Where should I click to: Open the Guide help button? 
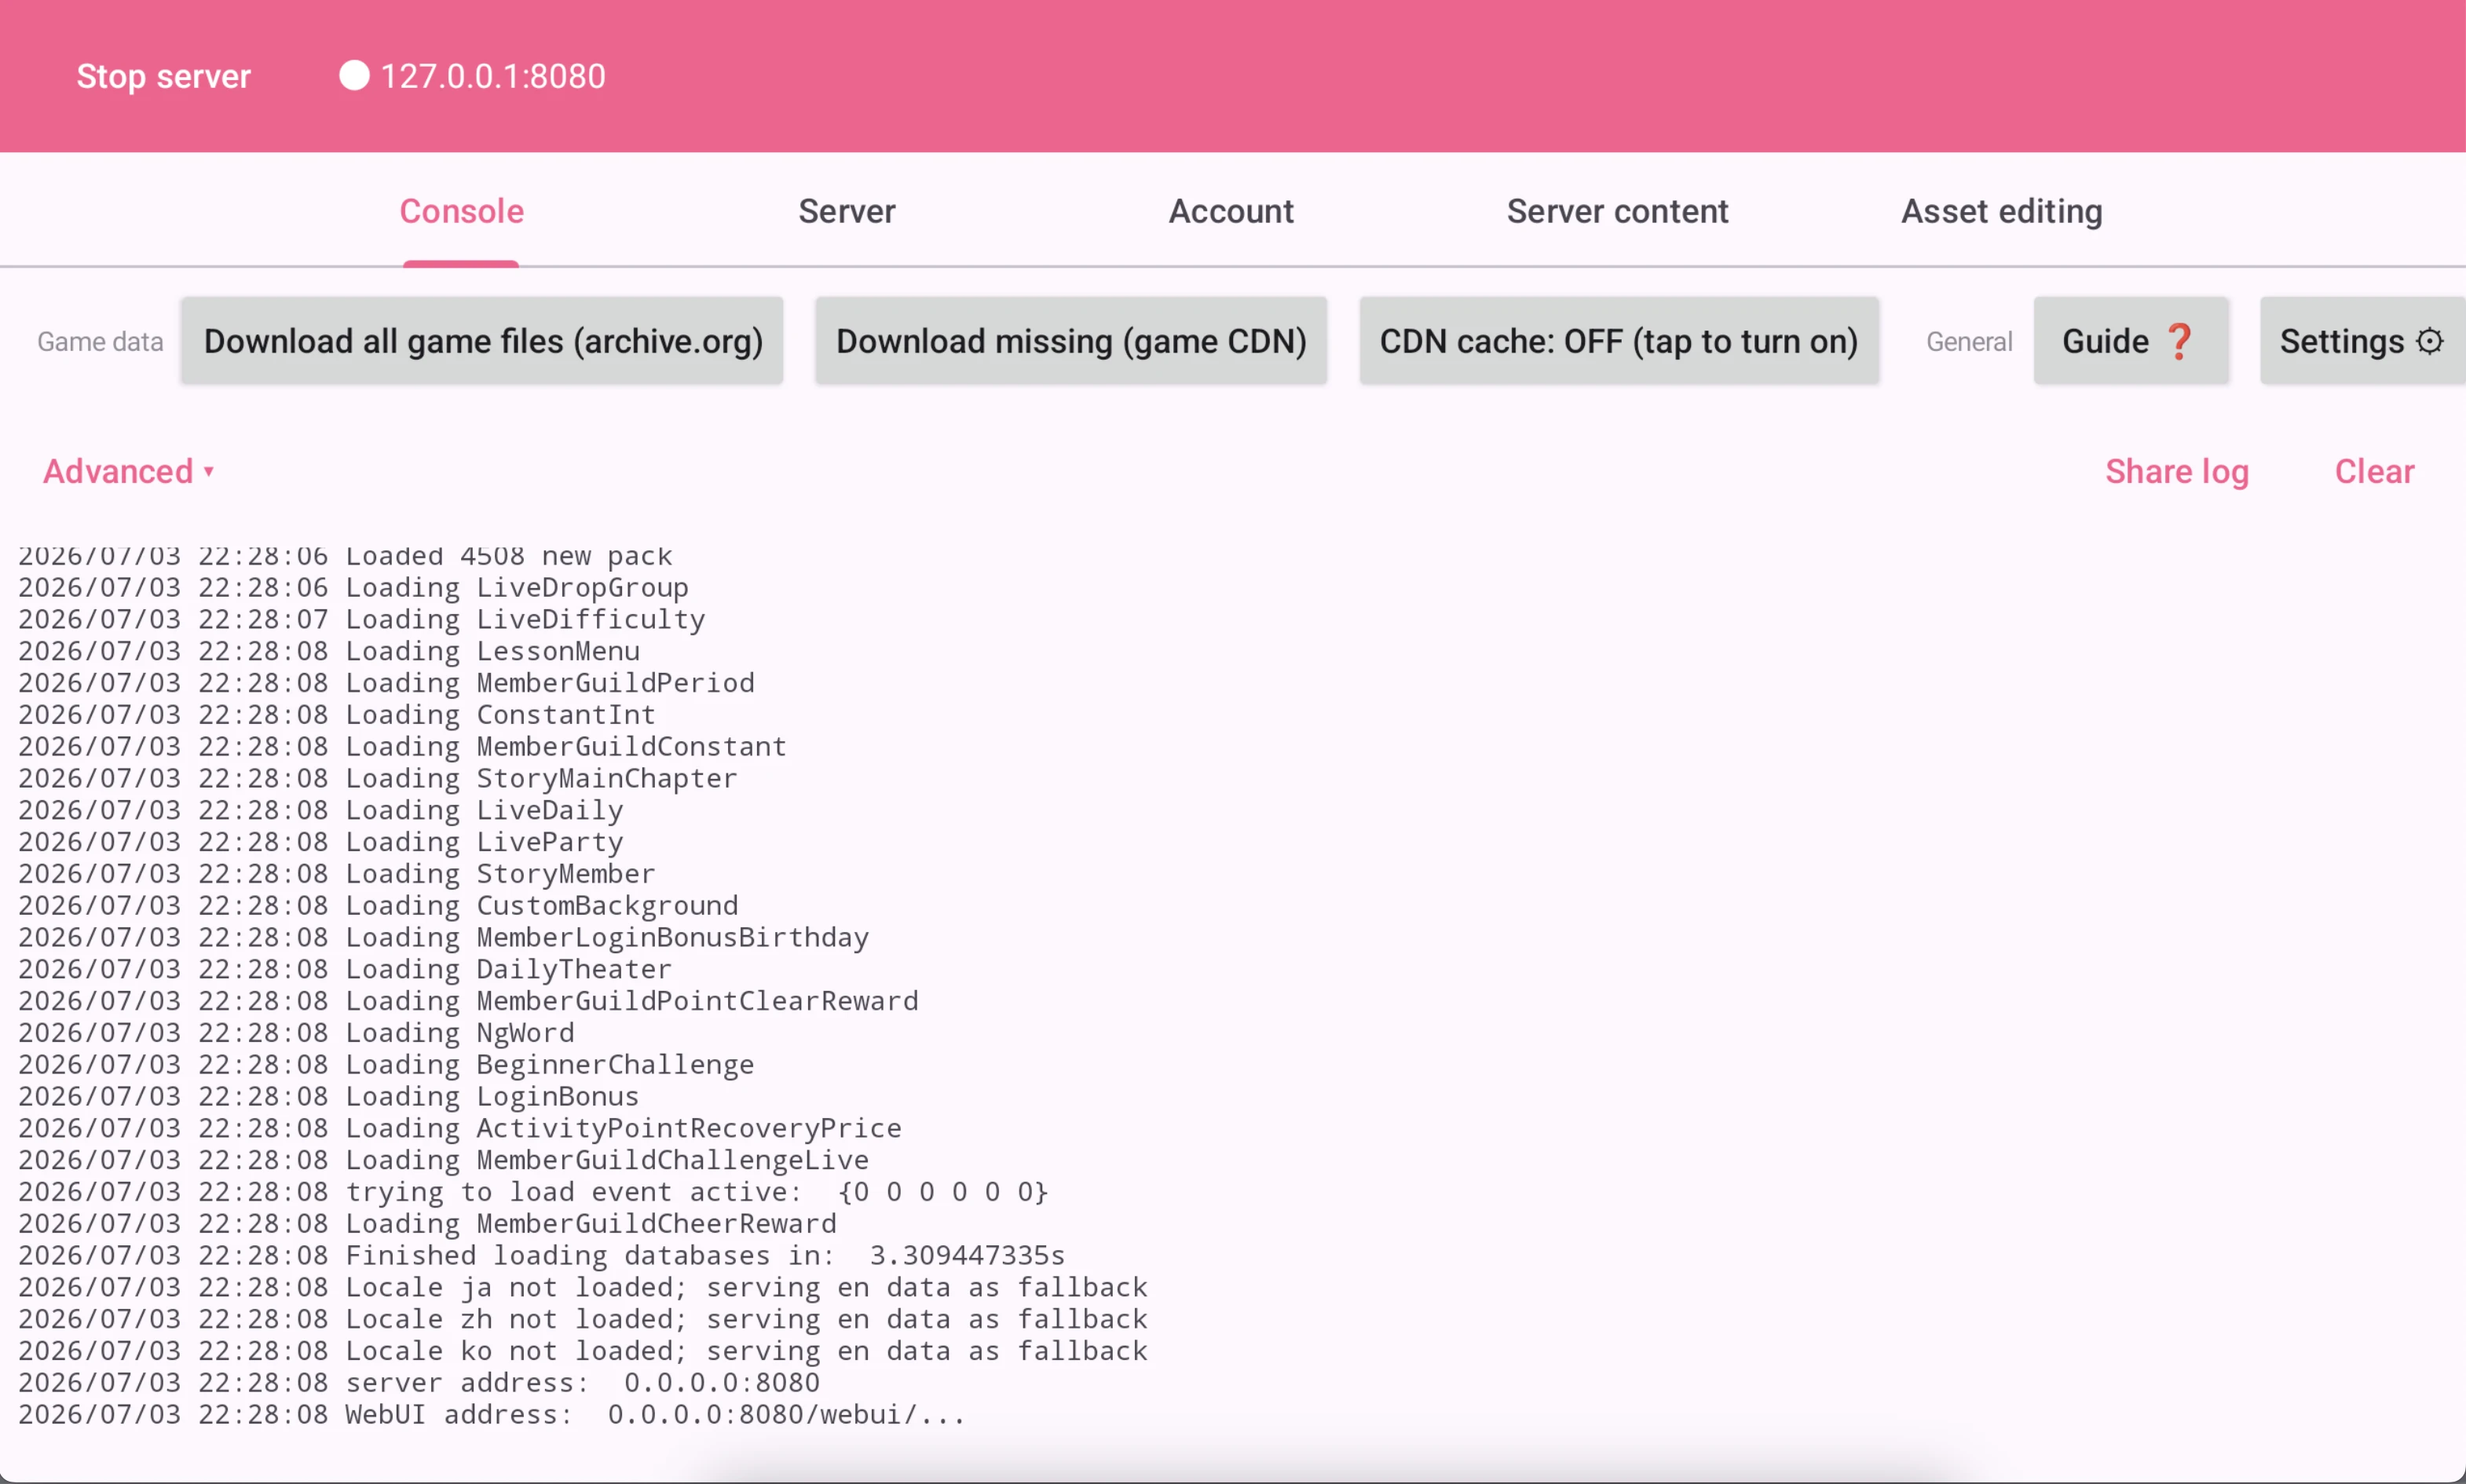point(2131,341)
